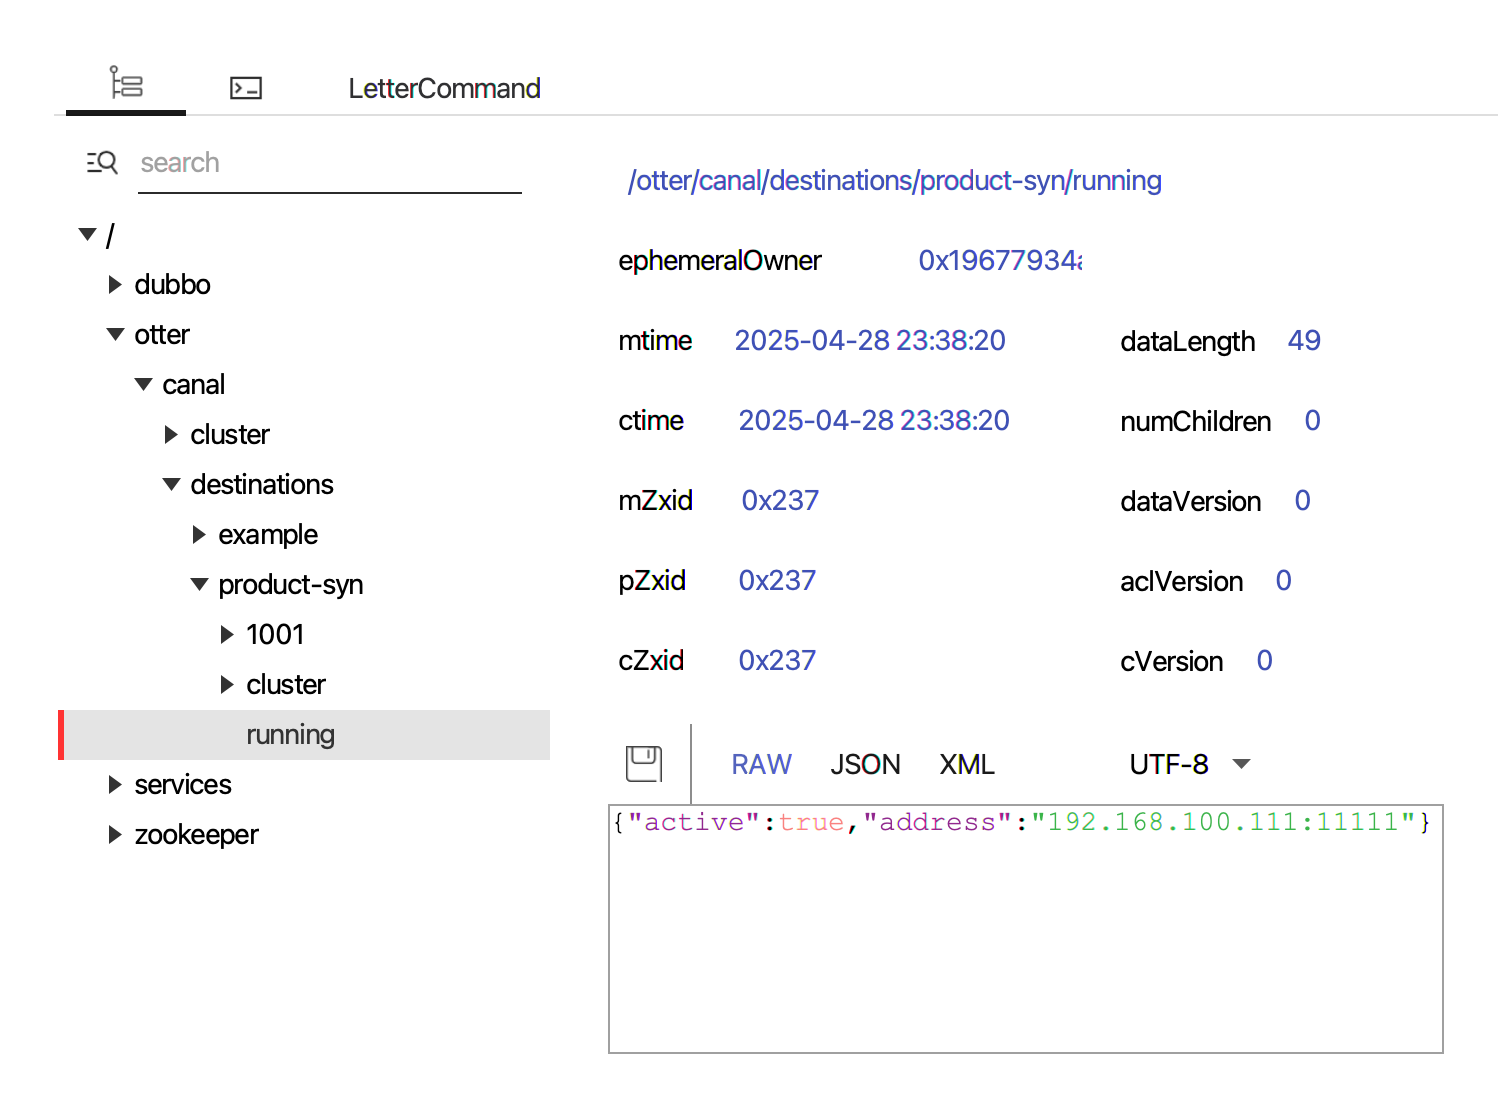Expand the services tree node
The height and width of the screenshot is (1096, 1498).
(116, 785)
